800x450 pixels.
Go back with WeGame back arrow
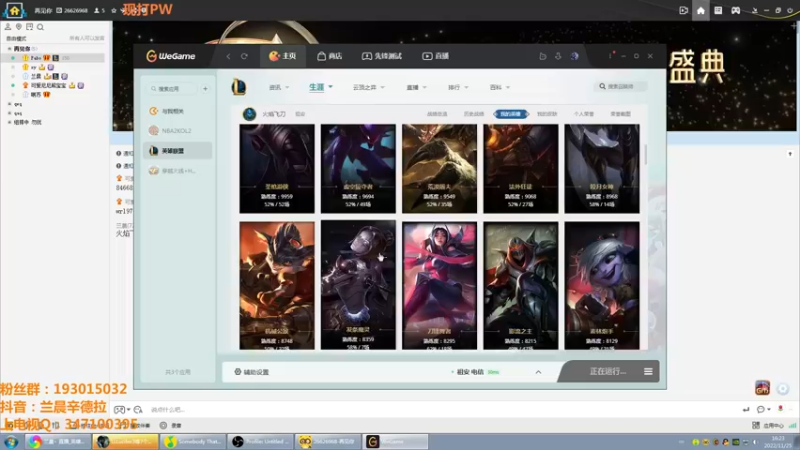click(228, 56)
